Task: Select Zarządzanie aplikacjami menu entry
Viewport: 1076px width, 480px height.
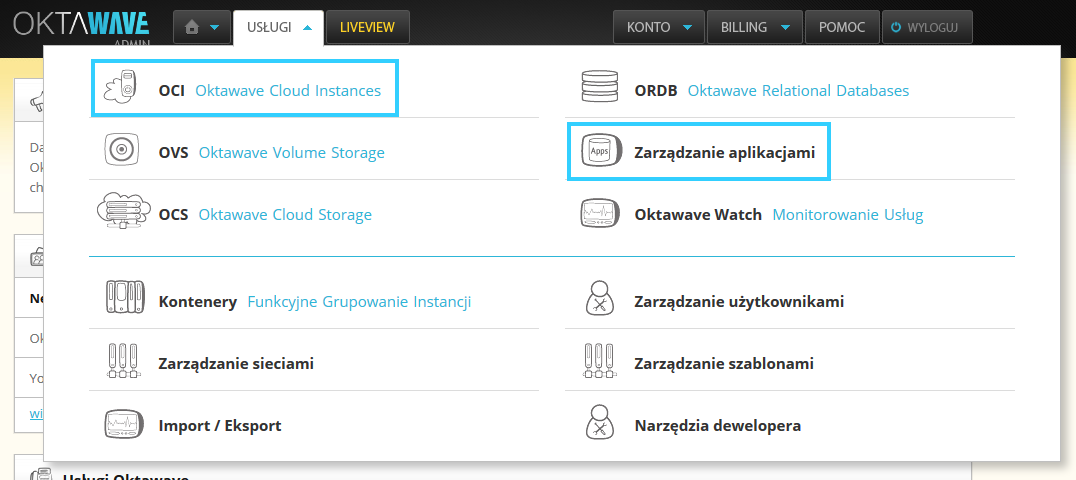Action: pyautogui.click(x=725, y=152)
